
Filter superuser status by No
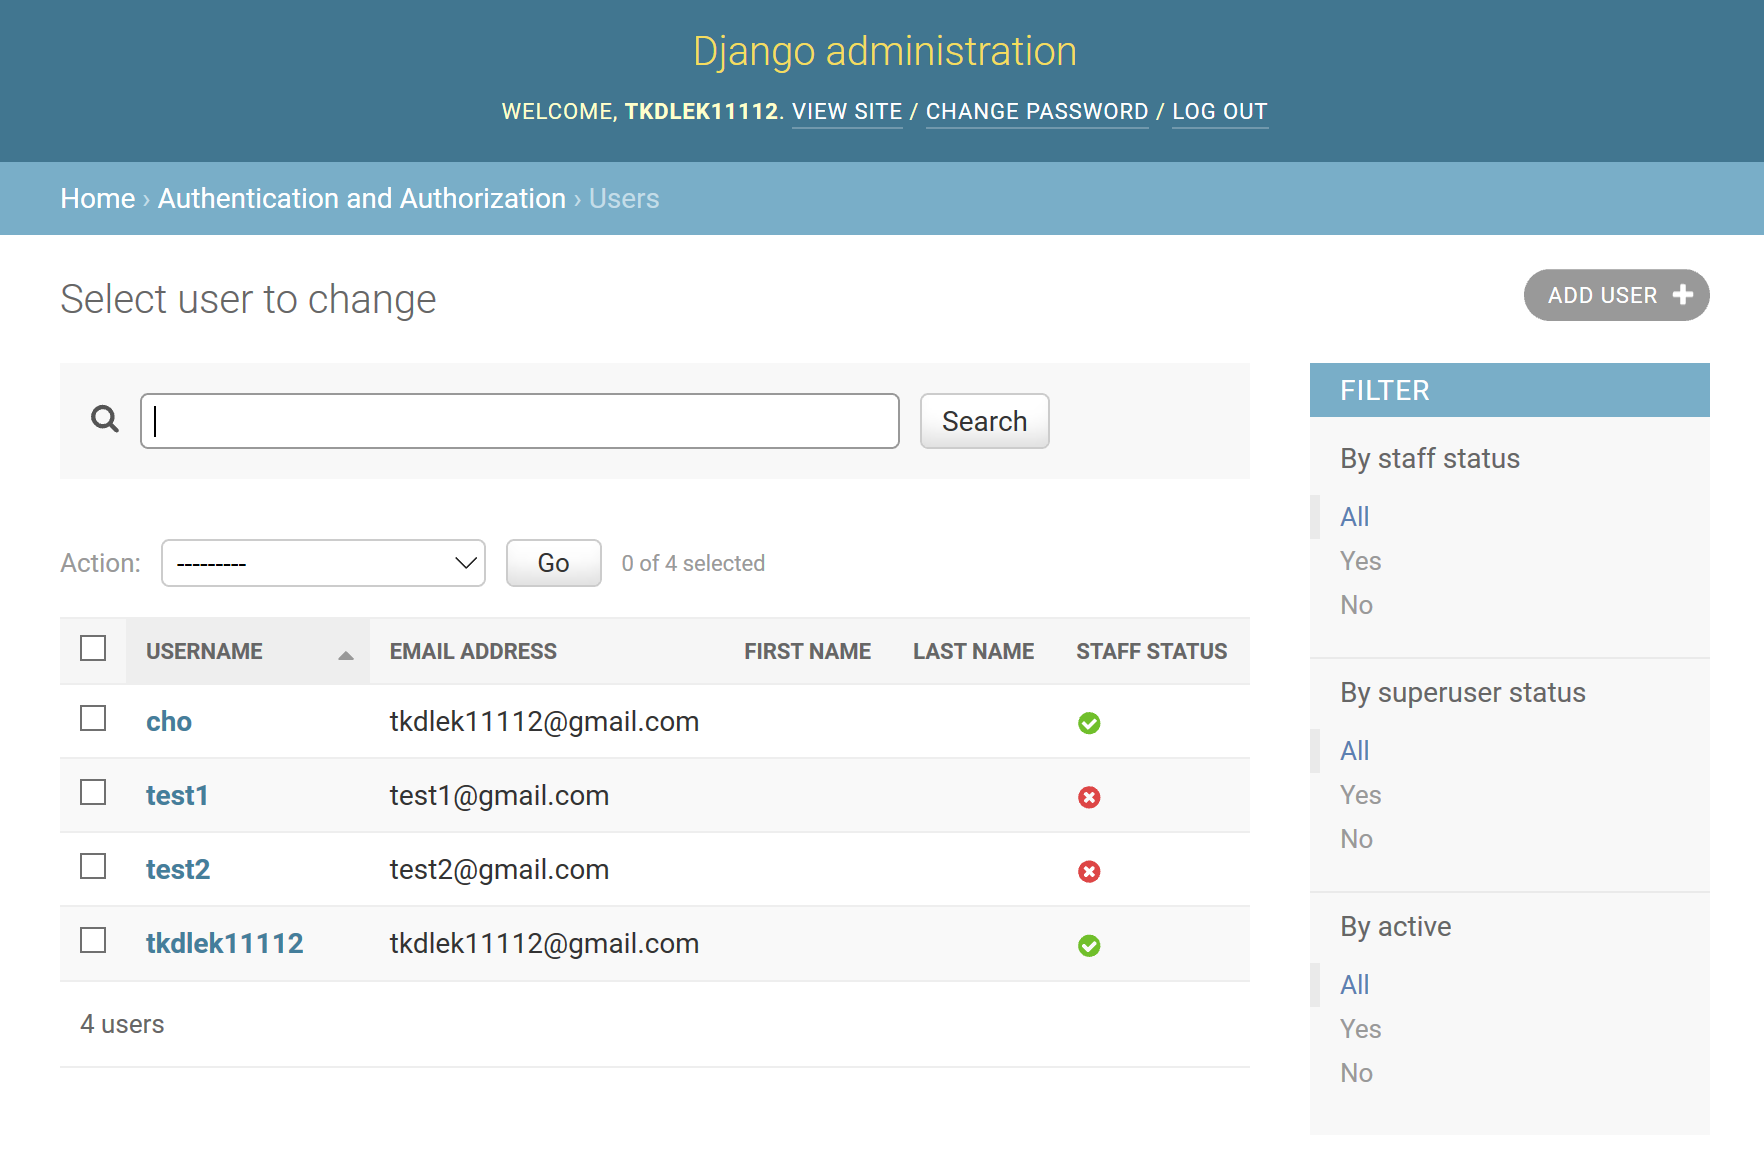[x=1356, y=839]
